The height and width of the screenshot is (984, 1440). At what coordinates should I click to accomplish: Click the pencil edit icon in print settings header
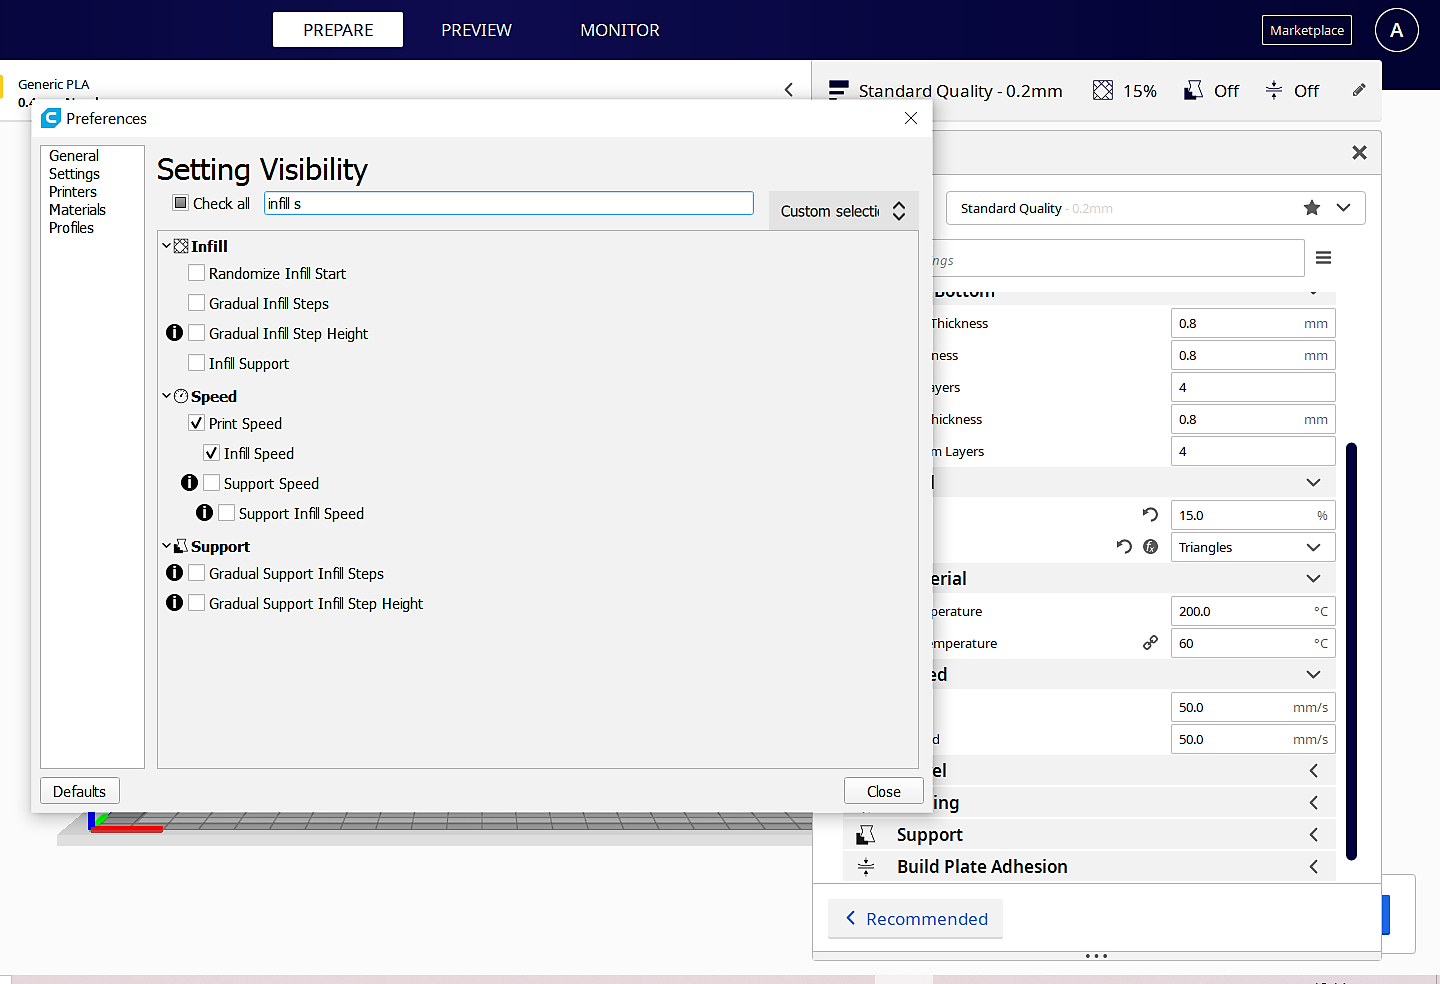(x=1358, y=90)
